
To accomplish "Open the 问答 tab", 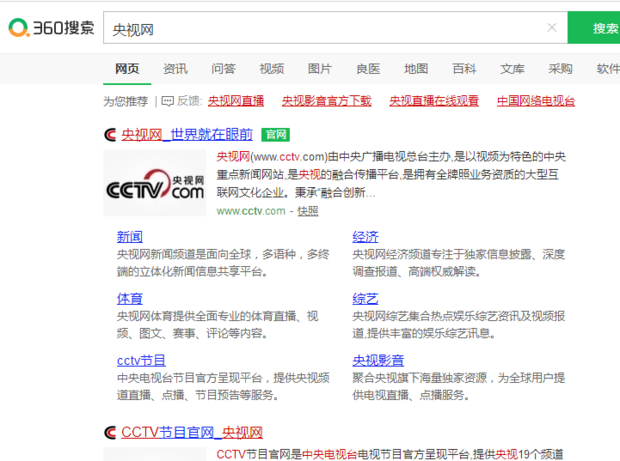I will point(223,69).
